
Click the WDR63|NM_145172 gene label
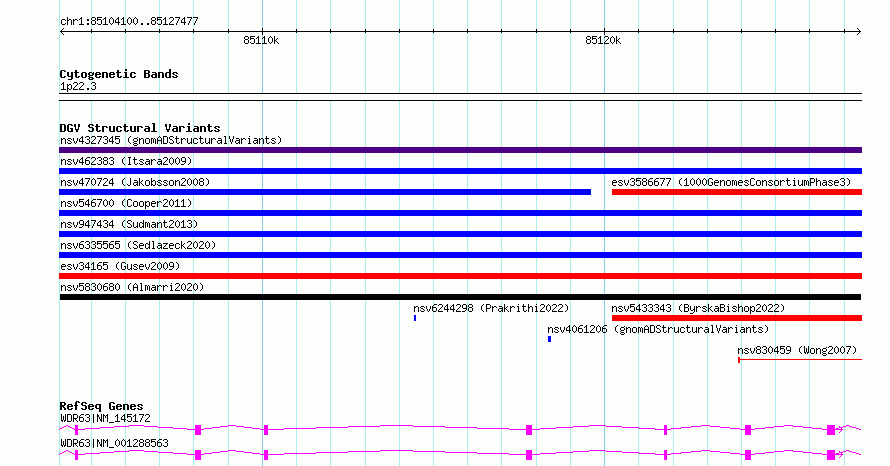coord(106,418)
